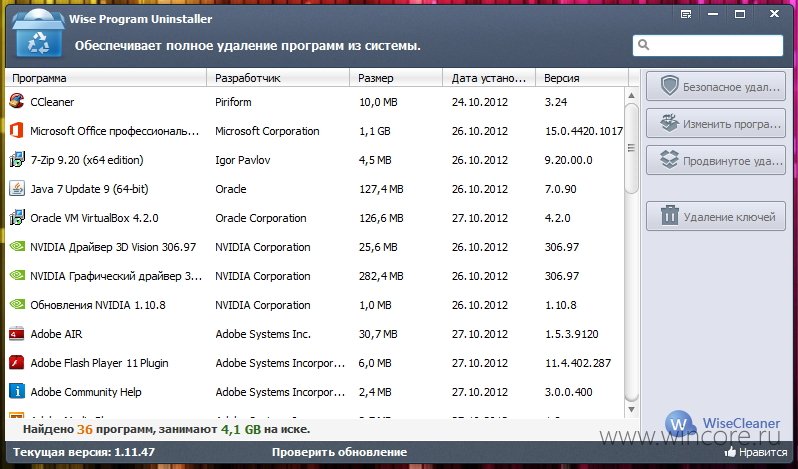This screenshot has height=469, width=798.
Task: Click the Wise Program Uninstaller logo icon
Action: [38, 35]
